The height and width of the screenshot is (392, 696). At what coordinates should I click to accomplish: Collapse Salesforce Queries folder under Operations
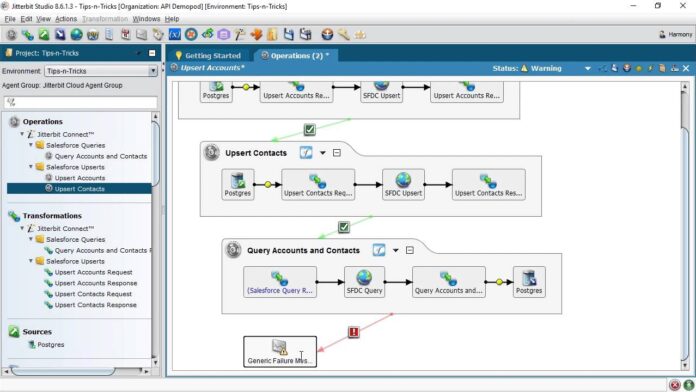31,145
